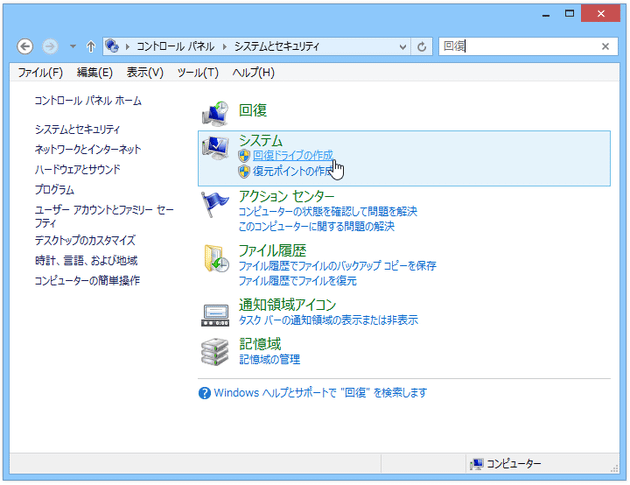The image size is (630, 485).
Task: Select システムとセキュリティ breadcrumb in address bar
Action: [276, 47]
